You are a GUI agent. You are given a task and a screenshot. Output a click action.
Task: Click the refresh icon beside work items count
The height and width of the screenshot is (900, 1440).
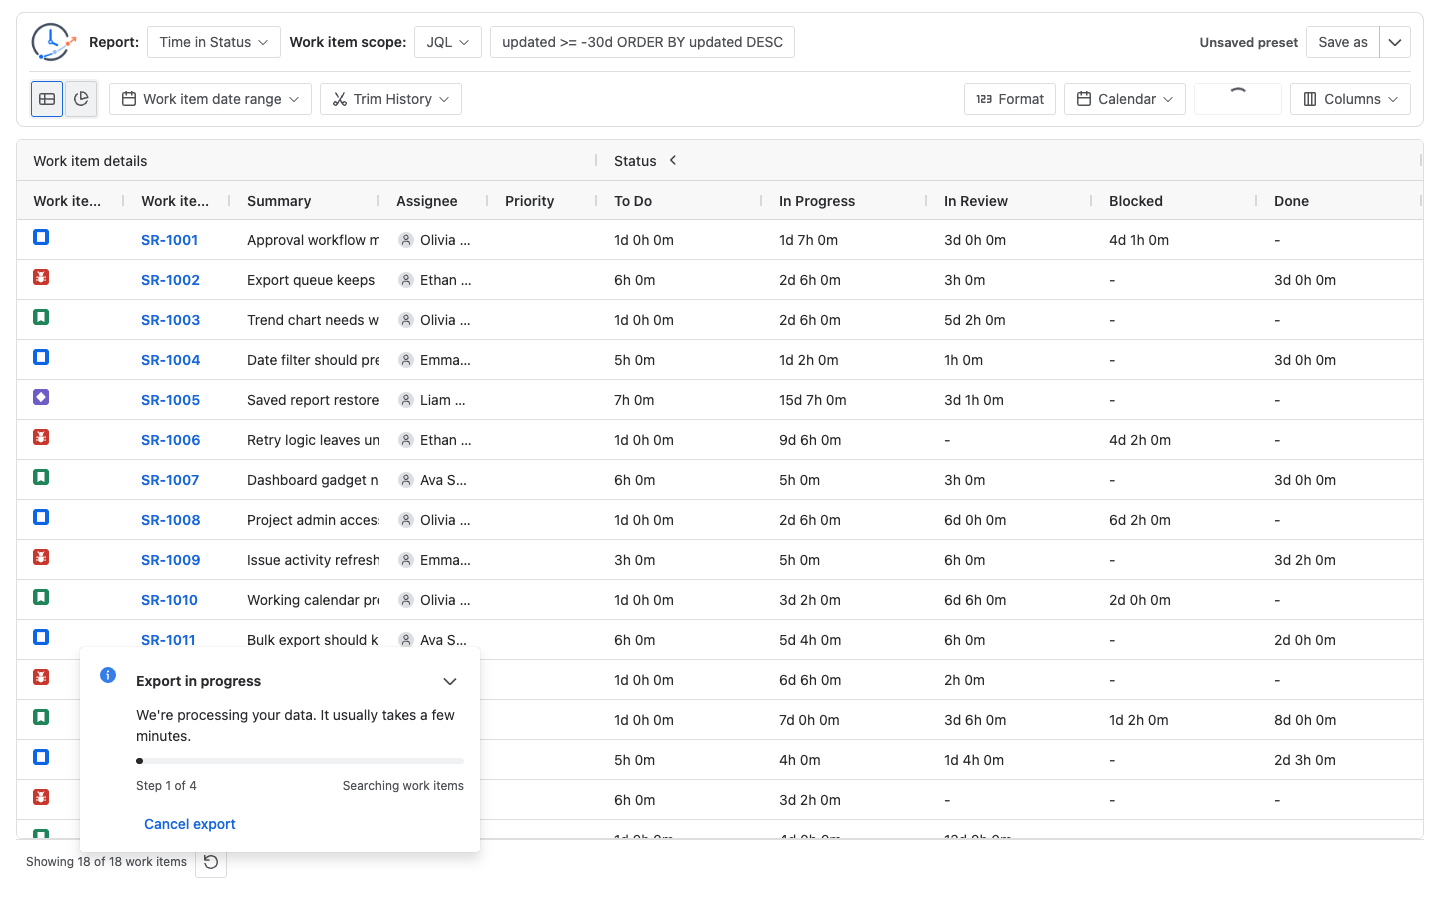(x=211, y=862)
